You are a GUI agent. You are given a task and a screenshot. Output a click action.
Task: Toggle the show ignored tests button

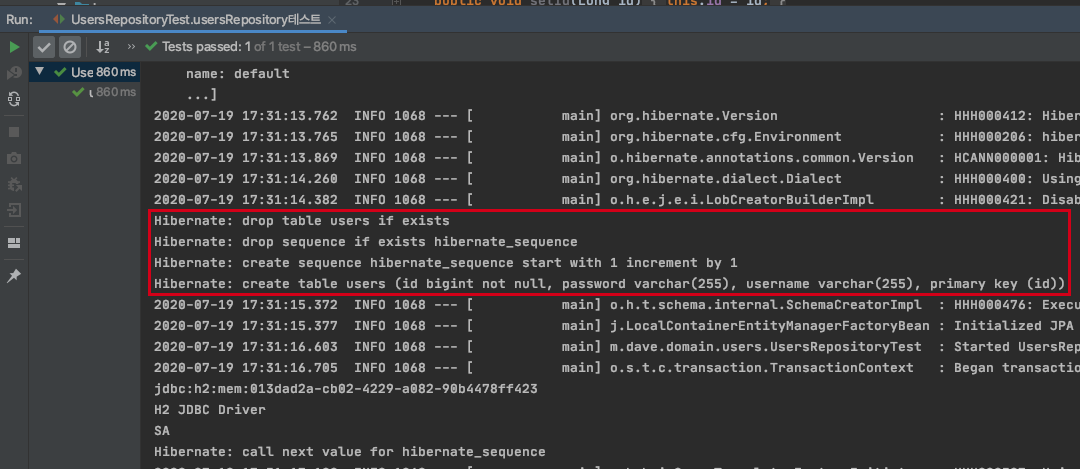coord(70,47)
